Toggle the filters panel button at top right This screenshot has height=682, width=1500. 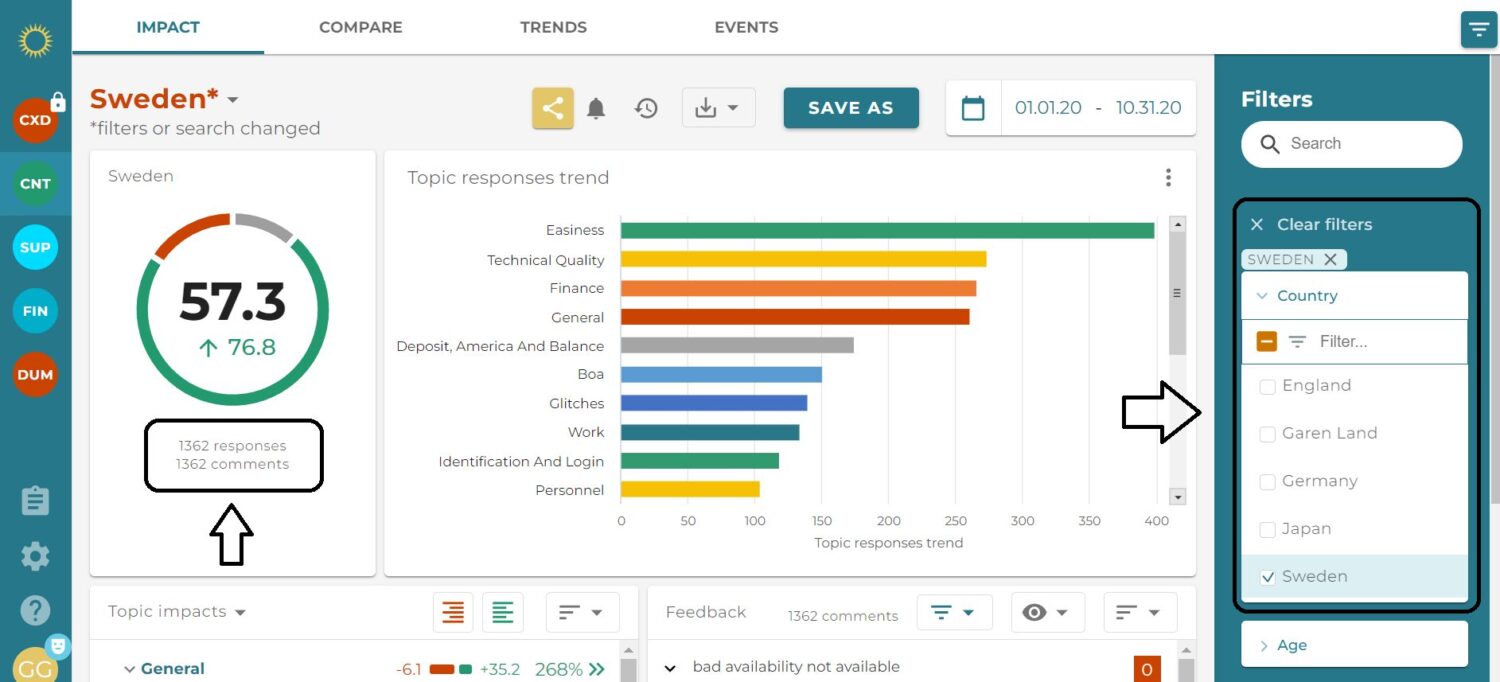[x=1478, y=30]
